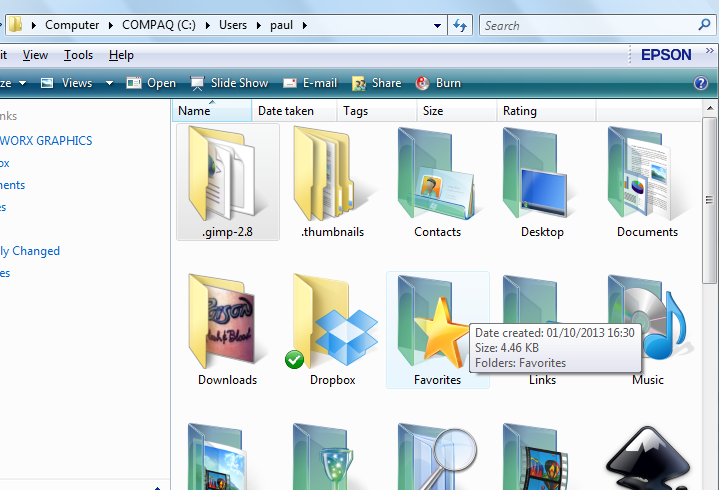Open the Help menu

click(121, 55)
